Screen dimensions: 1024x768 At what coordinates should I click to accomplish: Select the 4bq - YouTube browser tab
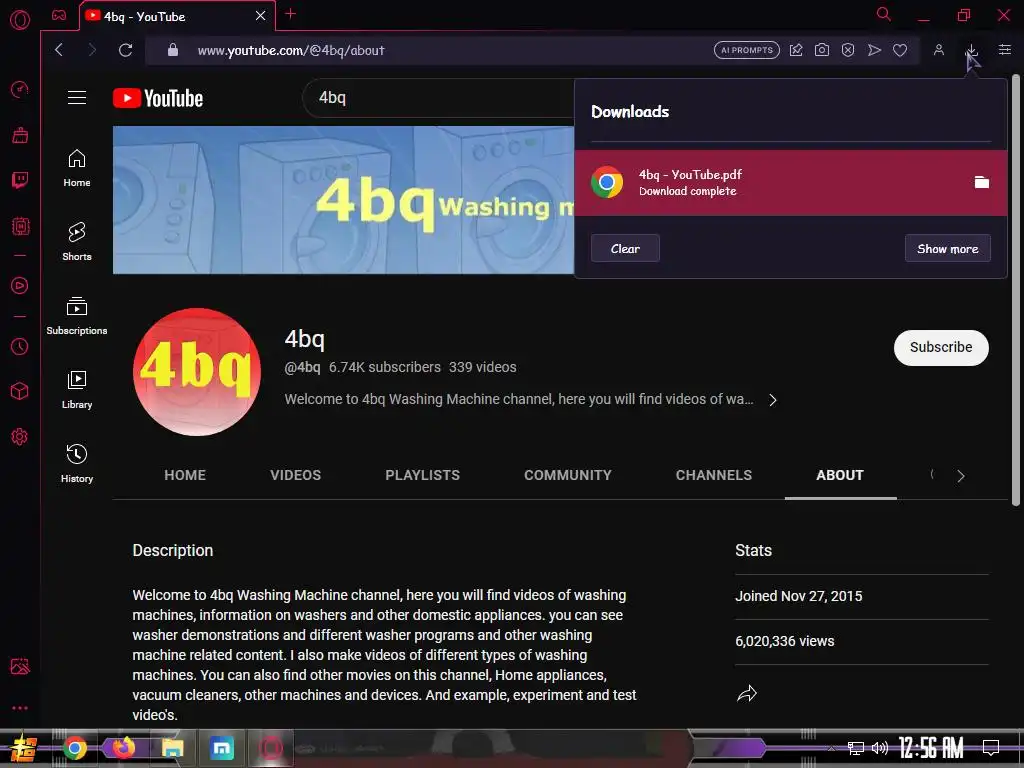(x=177, y=16)
